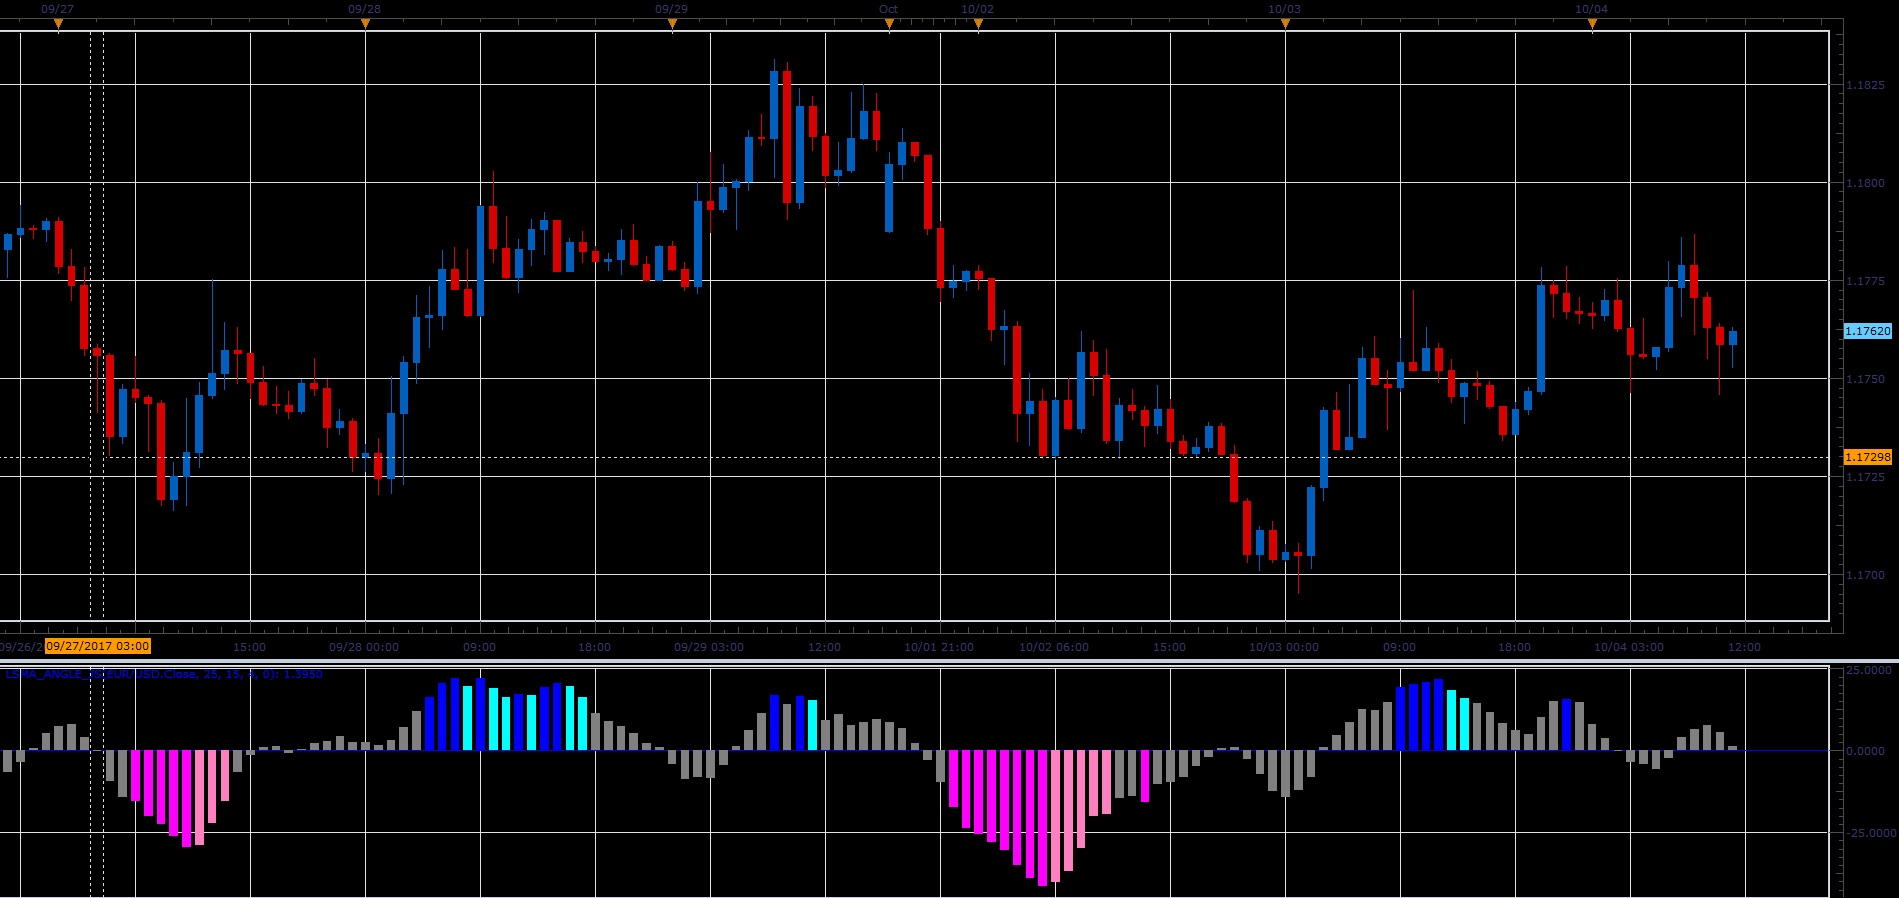Image resolution: width=1899 pixels, height=898 pixels.
Task: Click the 1.1800 price axis value
Action: tap(1865, 184)
